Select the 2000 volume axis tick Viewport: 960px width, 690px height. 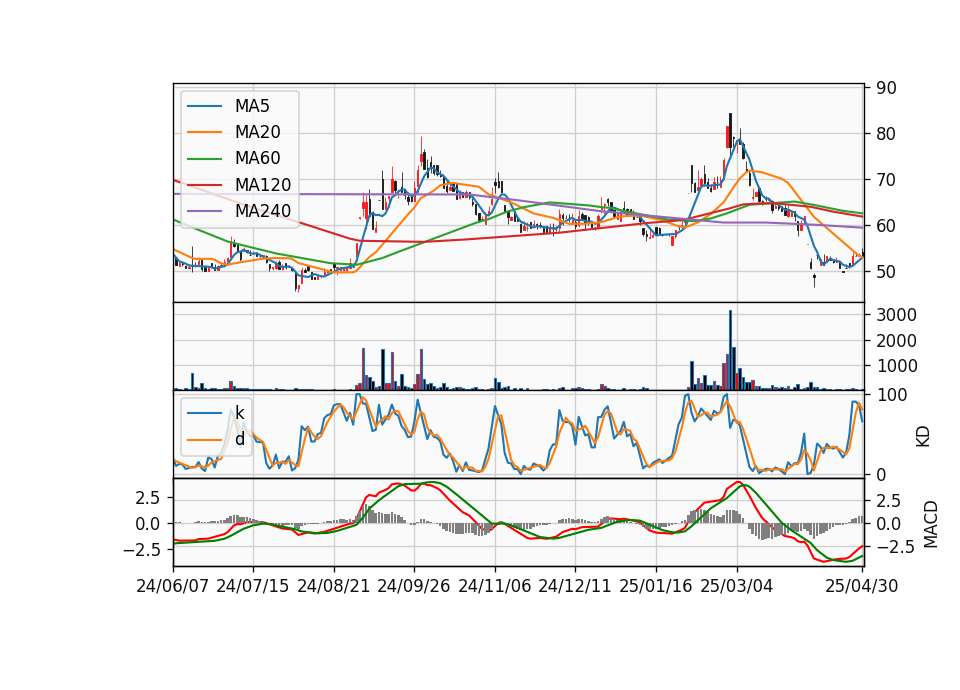click(x=896, y=341)
